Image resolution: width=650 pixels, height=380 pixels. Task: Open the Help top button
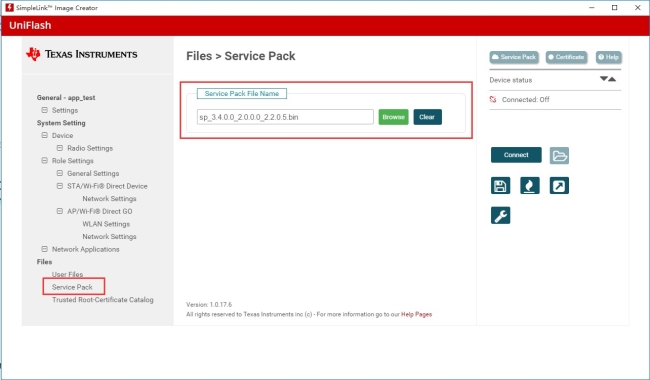[609, 57]
